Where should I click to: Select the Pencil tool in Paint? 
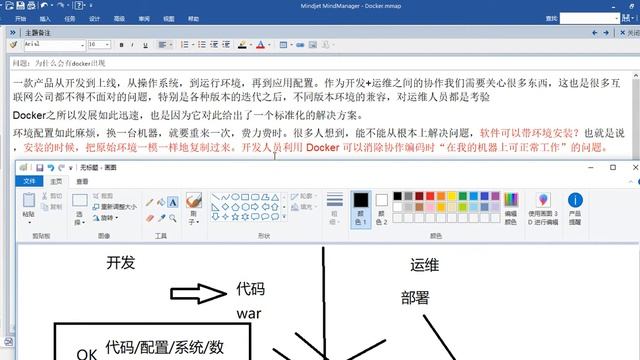(150, 202)
